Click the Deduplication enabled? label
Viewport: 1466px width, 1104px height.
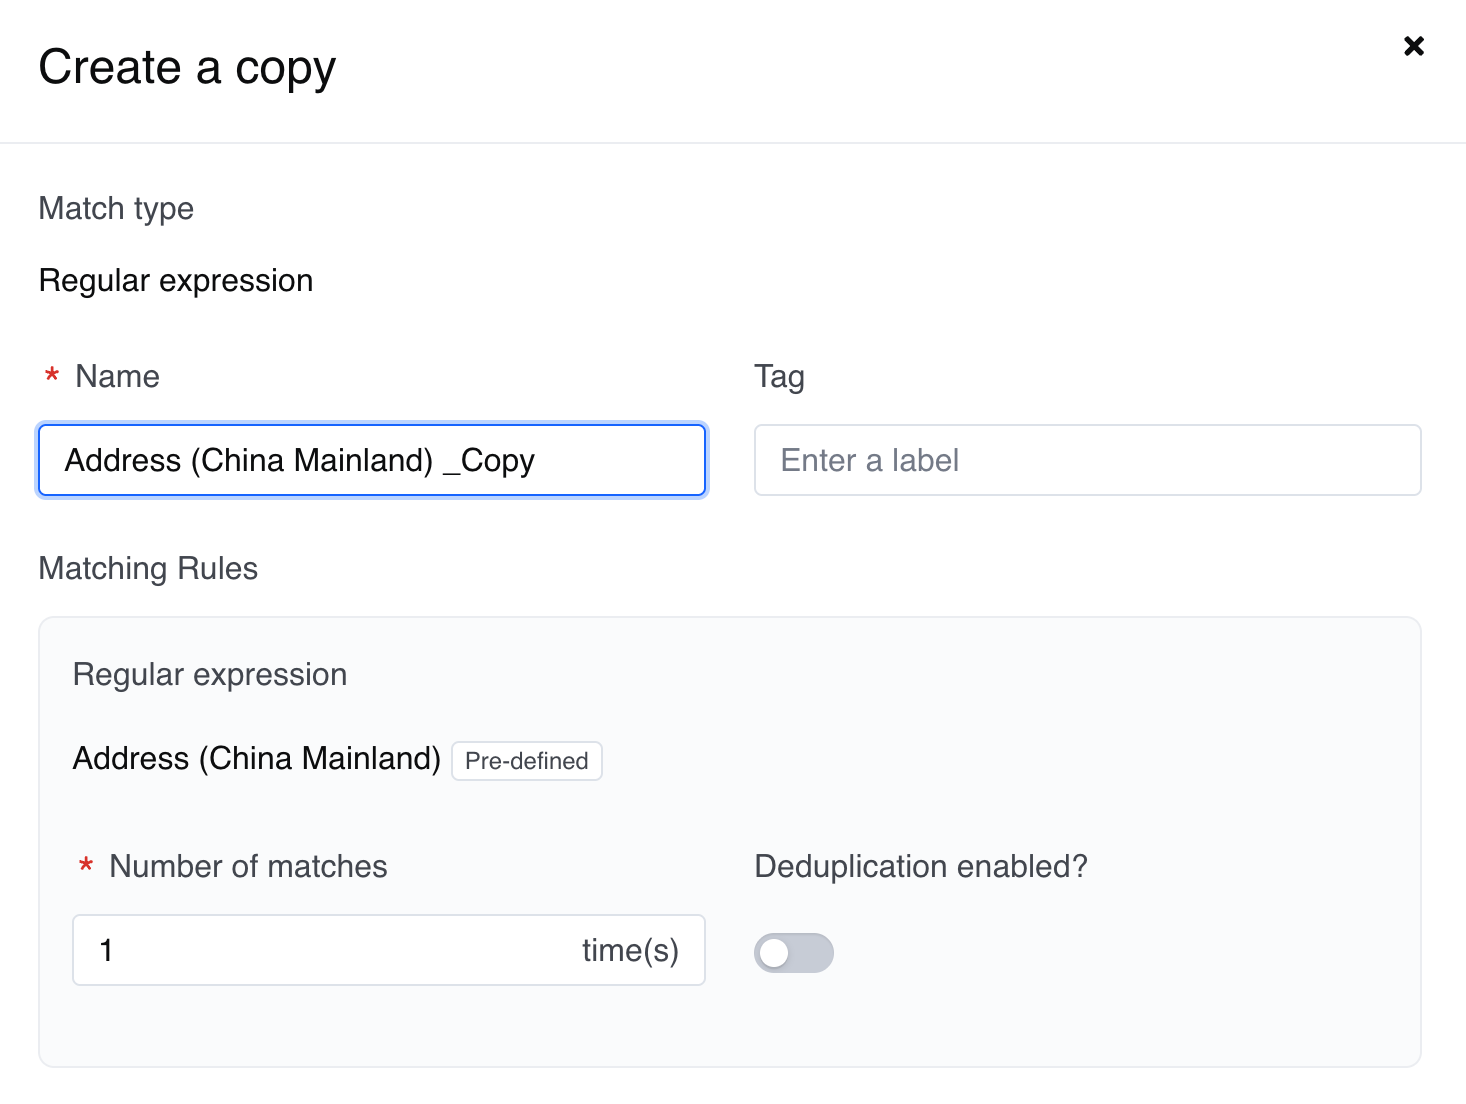click(x=920, y=866)
